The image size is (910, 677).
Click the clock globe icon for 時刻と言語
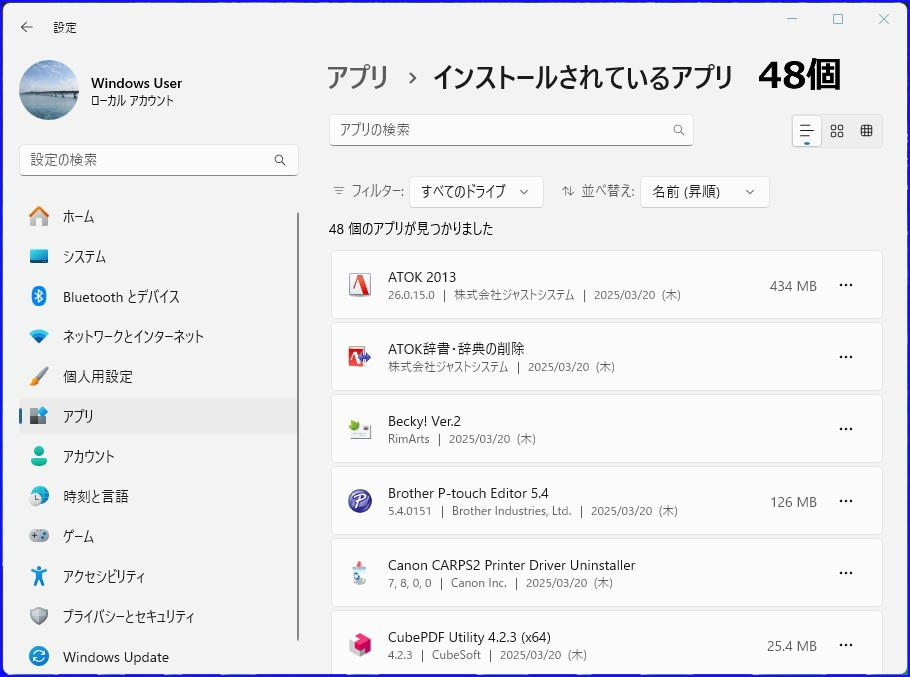39,497
